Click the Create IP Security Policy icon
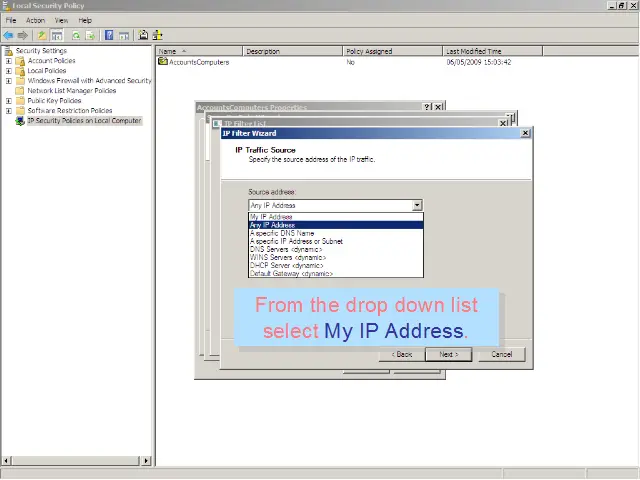 click(x=143, y=35)
